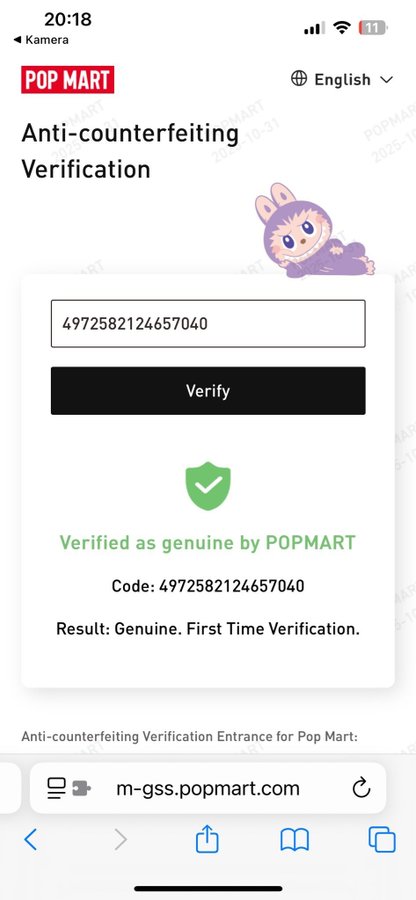
Task: Tap the m-gss.popmart.com address bar
Action: pyautogui.click(x=208, y=788)
